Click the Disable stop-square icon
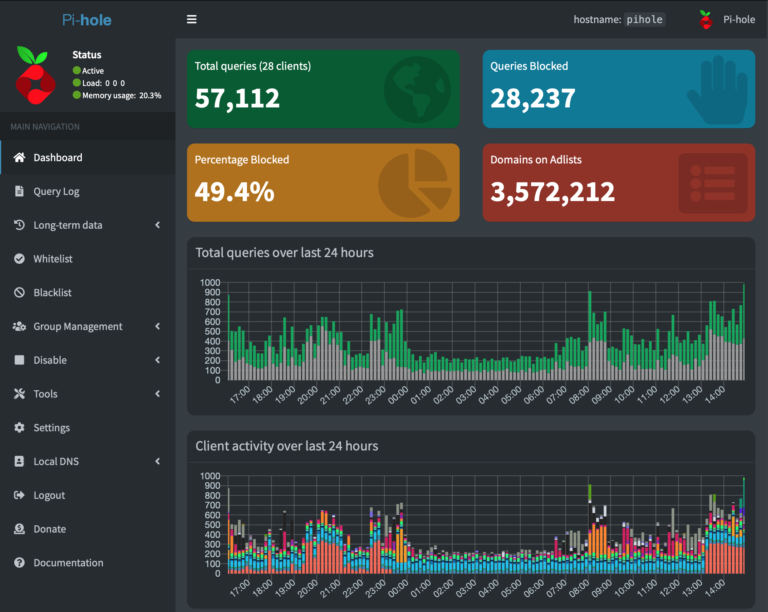This screenshot has height=612, width=768. pyautogui.click(x=19, y=360)
